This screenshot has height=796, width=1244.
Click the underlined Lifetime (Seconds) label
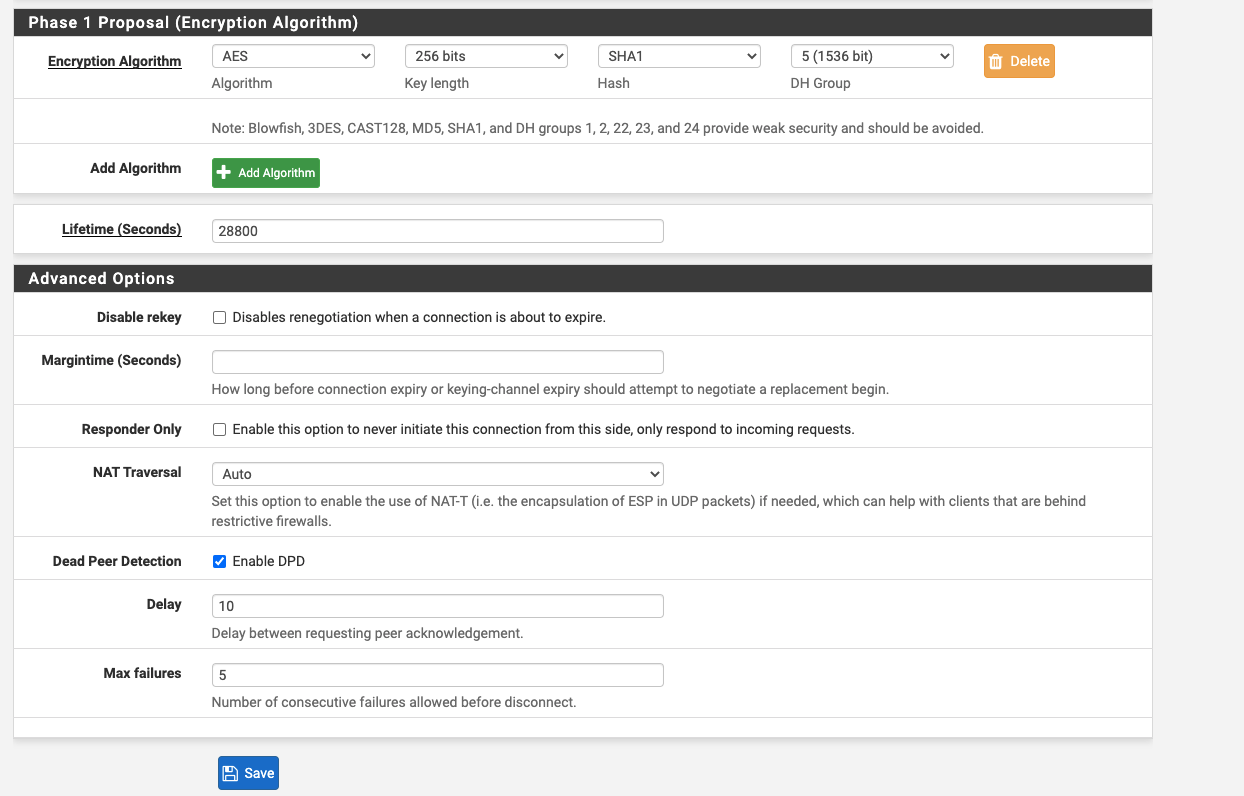pos(122,229)
